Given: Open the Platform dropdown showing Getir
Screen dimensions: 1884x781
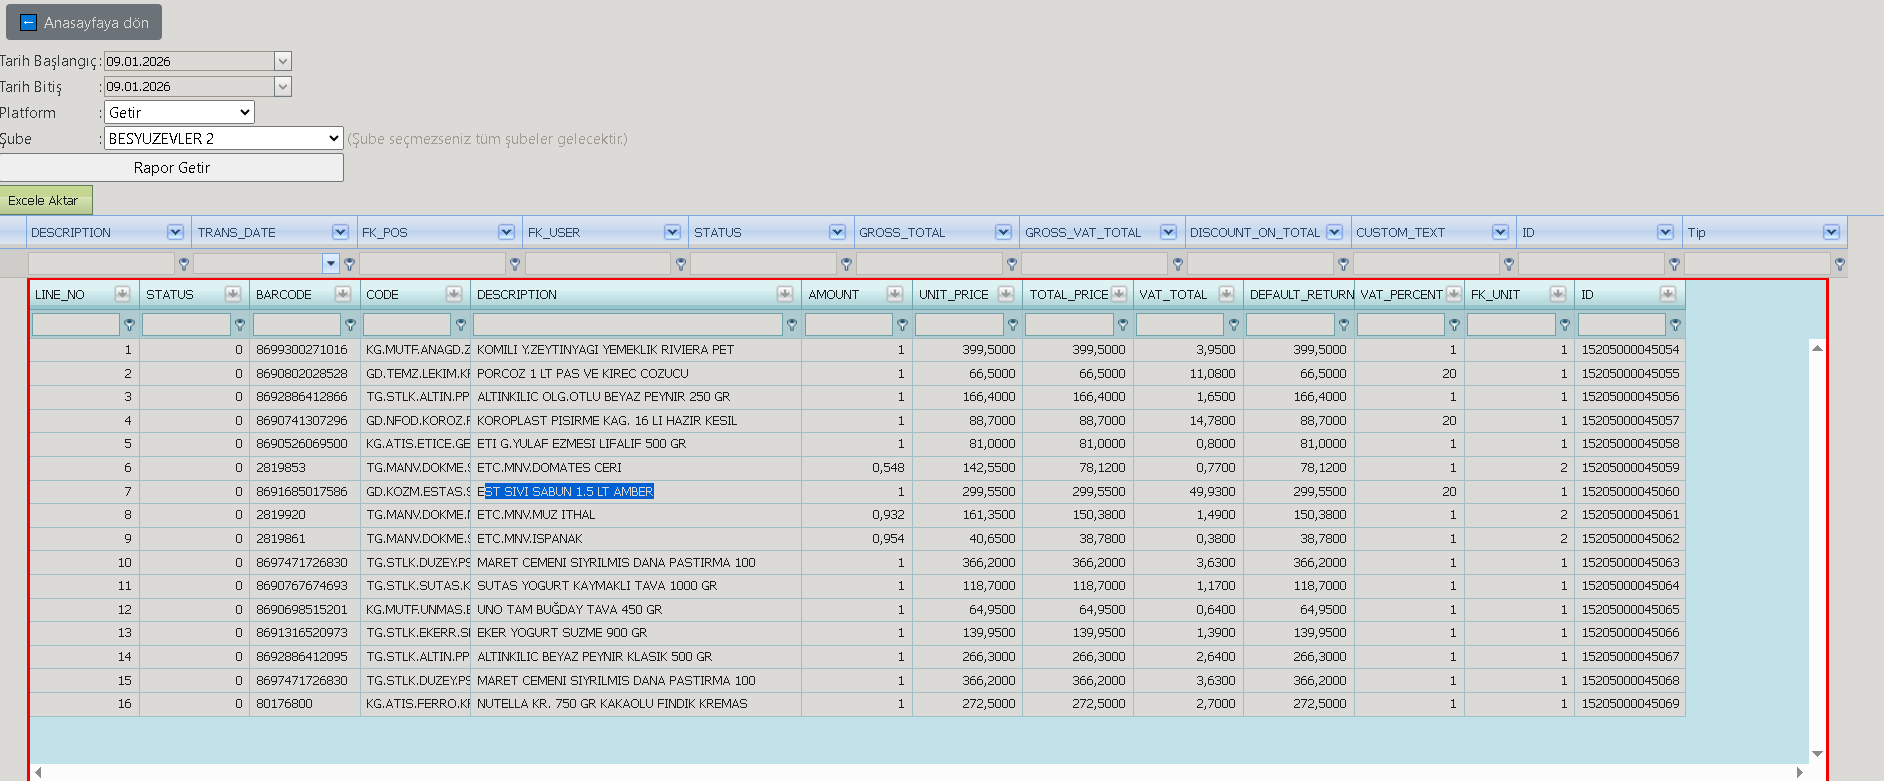Looking at the screenshot, I should (179, 112).
